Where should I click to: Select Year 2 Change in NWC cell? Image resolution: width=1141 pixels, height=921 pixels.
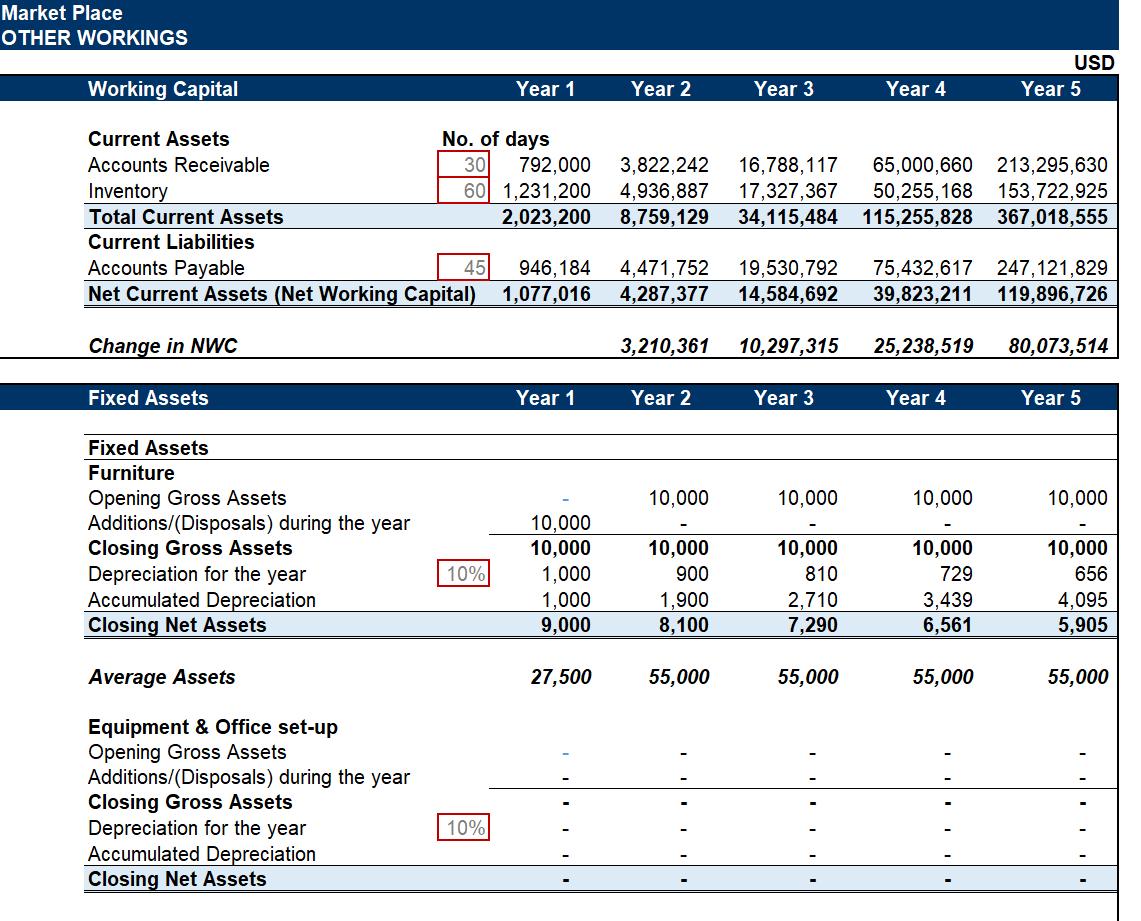[664, 346]
